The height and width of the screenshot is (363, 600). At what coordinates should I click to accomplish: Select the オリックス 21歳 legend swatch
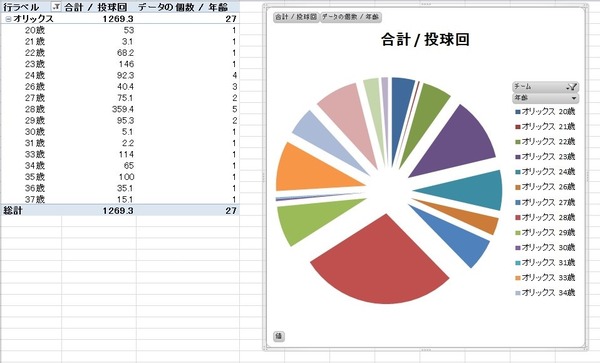point(518,127)
